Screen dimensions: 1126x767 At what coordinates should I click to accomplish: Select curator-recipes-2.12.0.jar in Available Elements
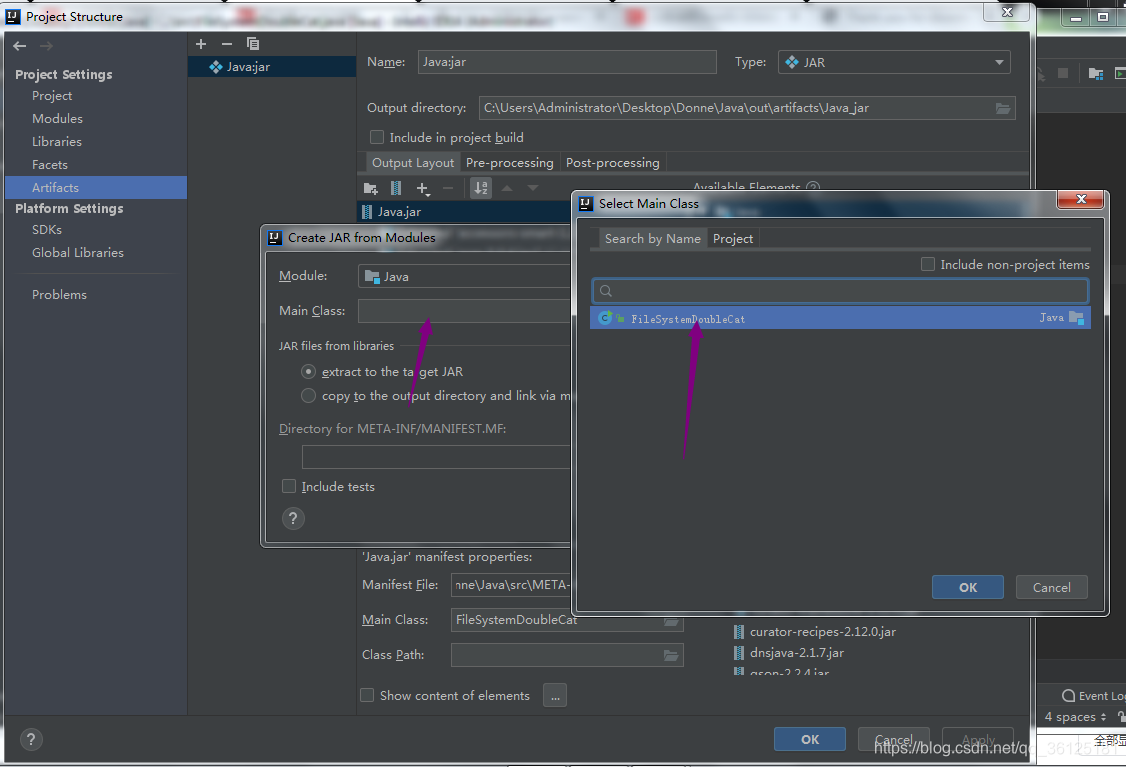(x=822, y=632)
